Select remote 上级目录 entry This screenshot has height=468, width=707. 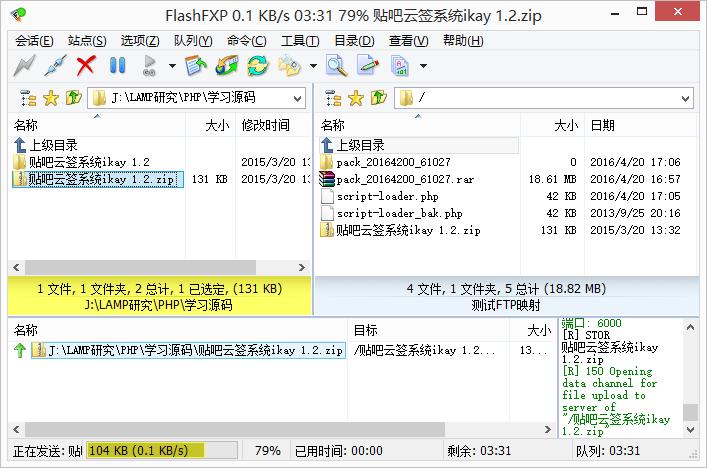click(x=419, y=145)
